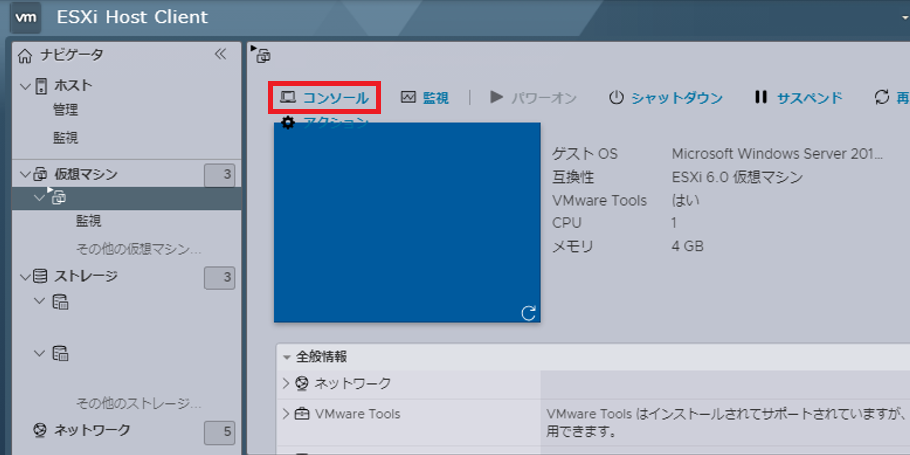910x455 pixels.
Task: Expand the ネットワーク row in 全般情報
Action: [286, 383]
